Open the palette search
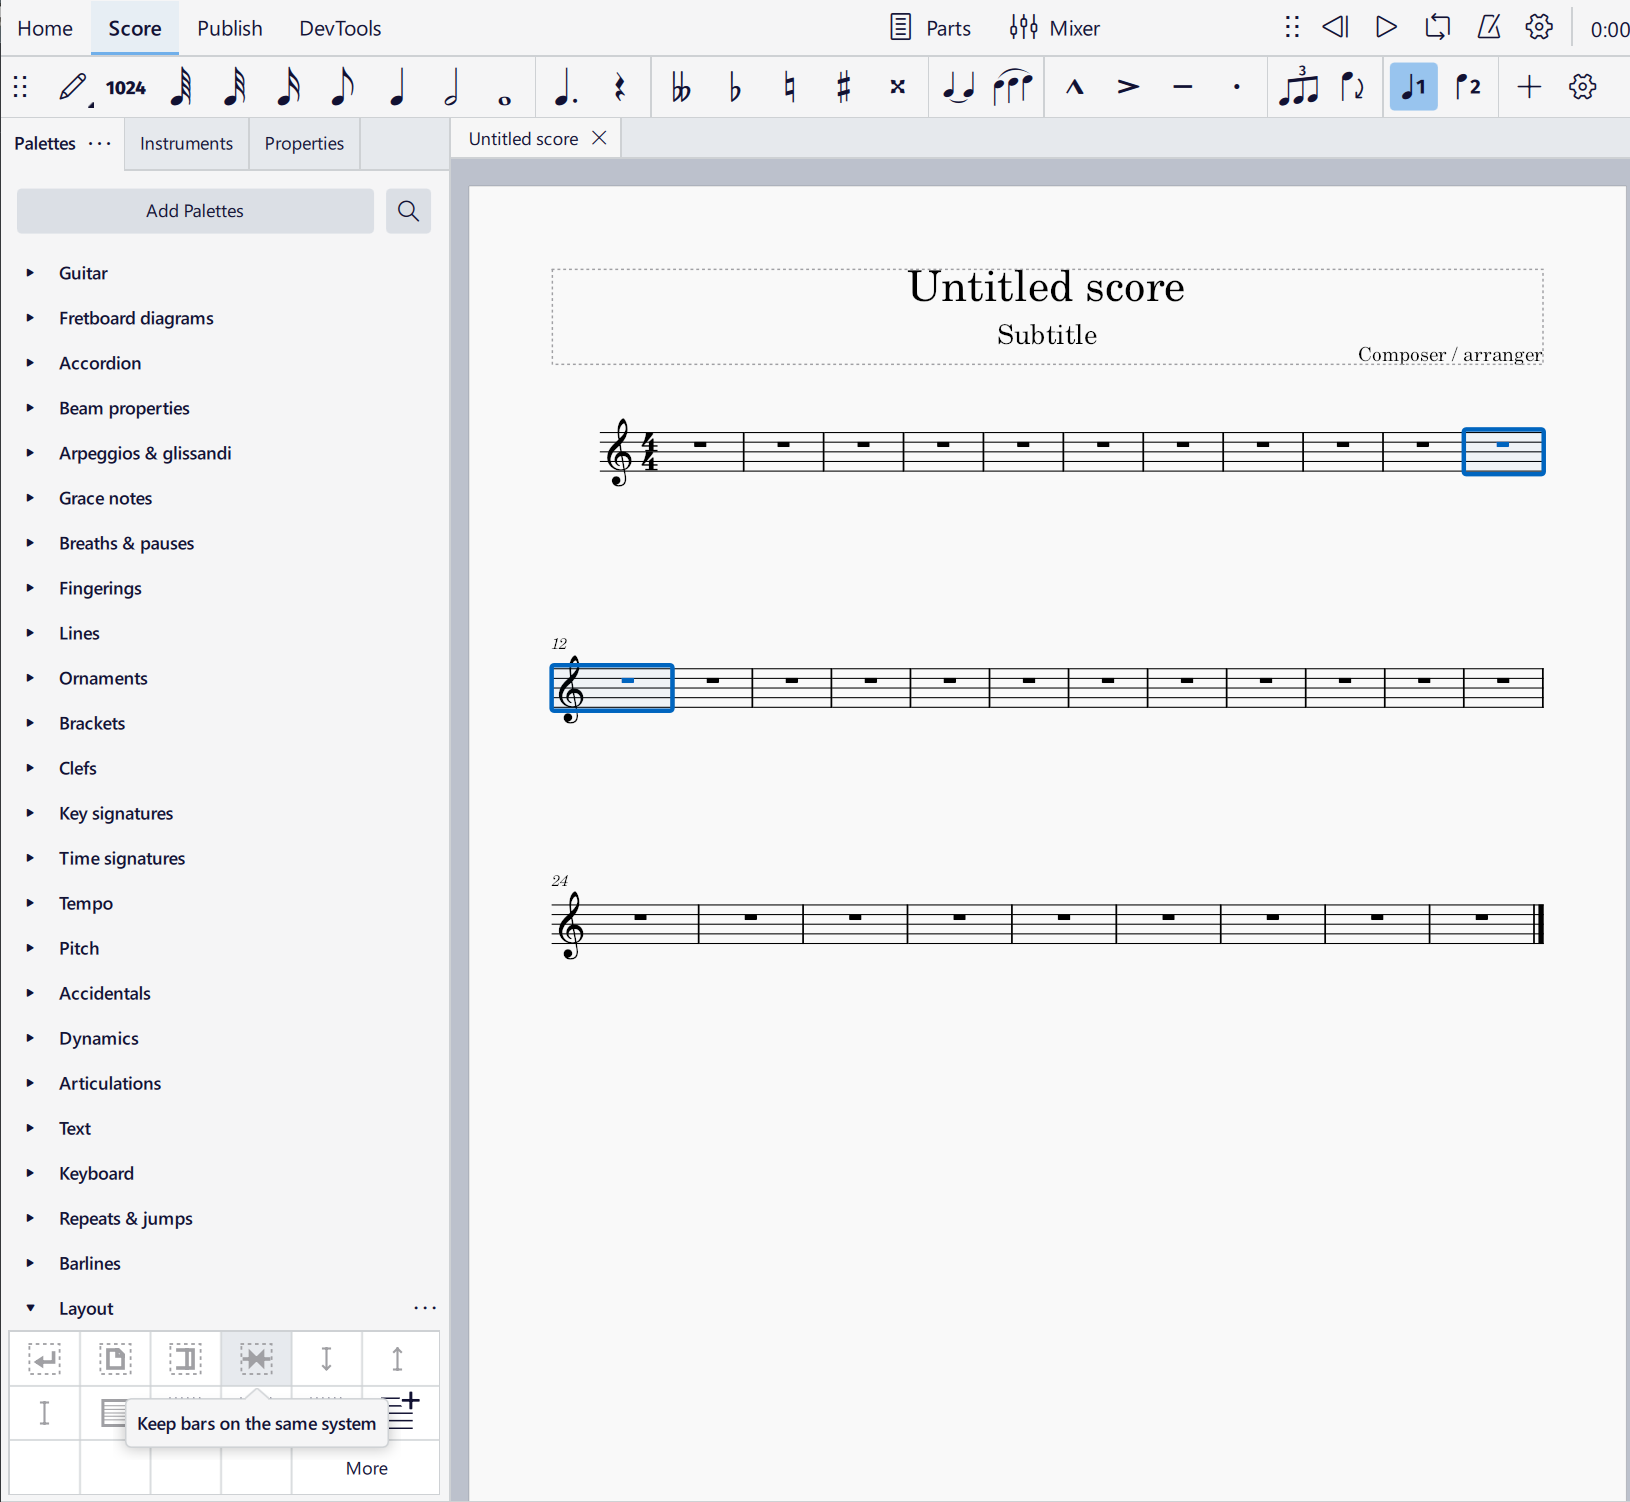This screenshot has width=1630, height=1502. [x=408, y=211]
